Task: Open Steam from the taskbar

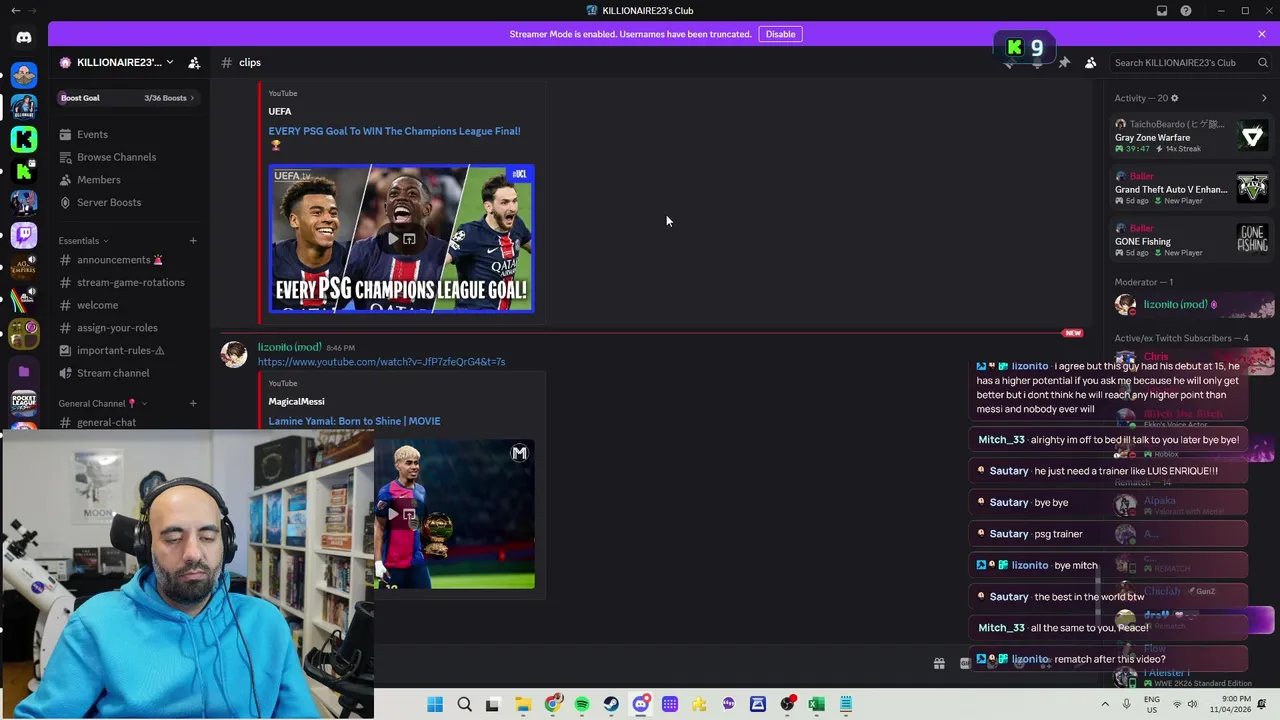Action: (611, 705)
